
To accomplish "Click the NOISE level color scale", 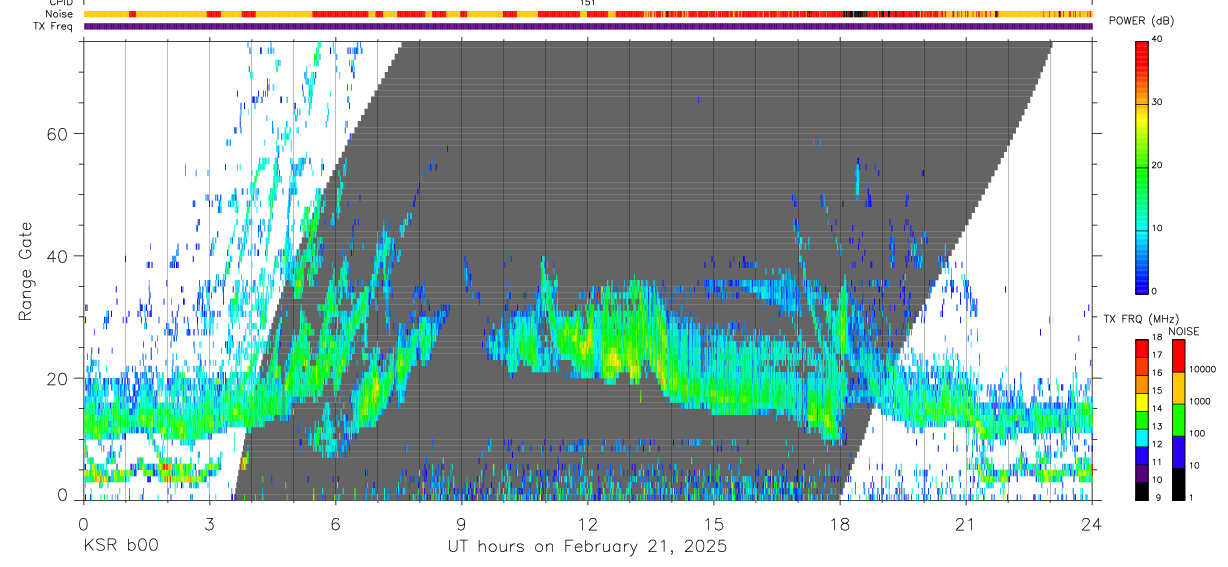I will click(1179, 419).
